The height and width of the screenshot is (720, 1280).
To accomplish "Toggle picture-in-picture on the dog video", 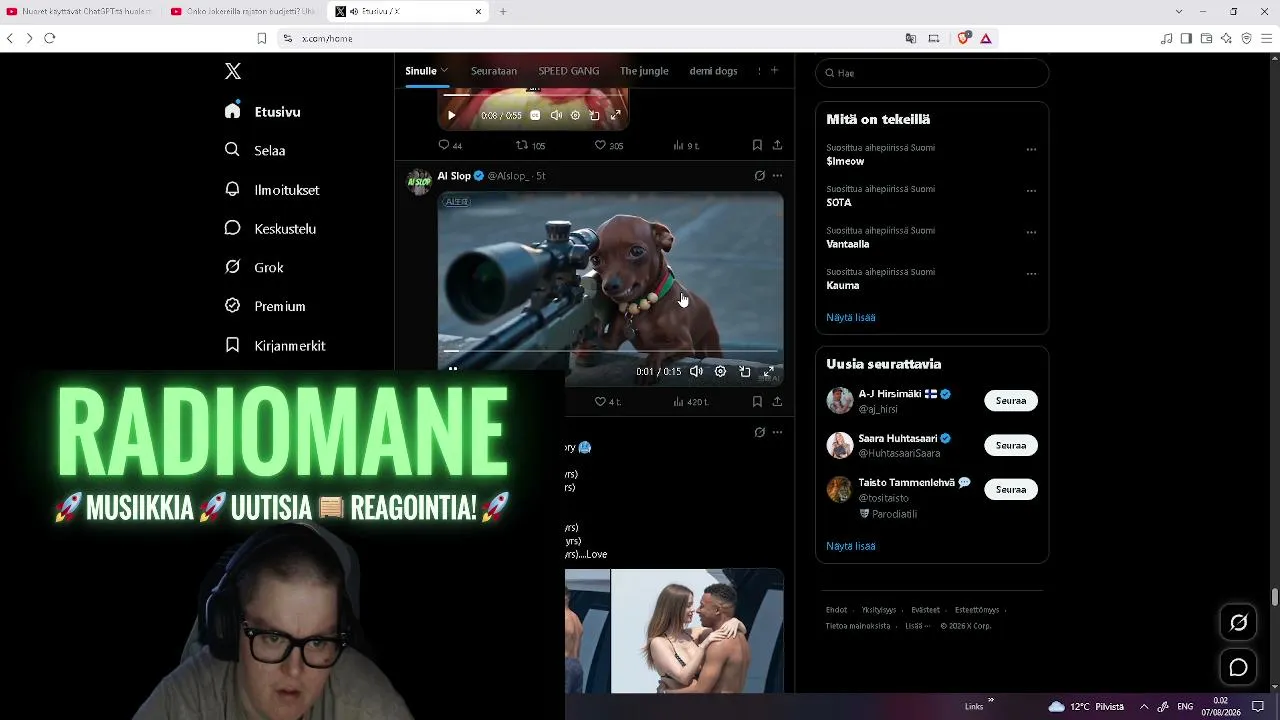I will pyautogui.click(x=745, y=371).
